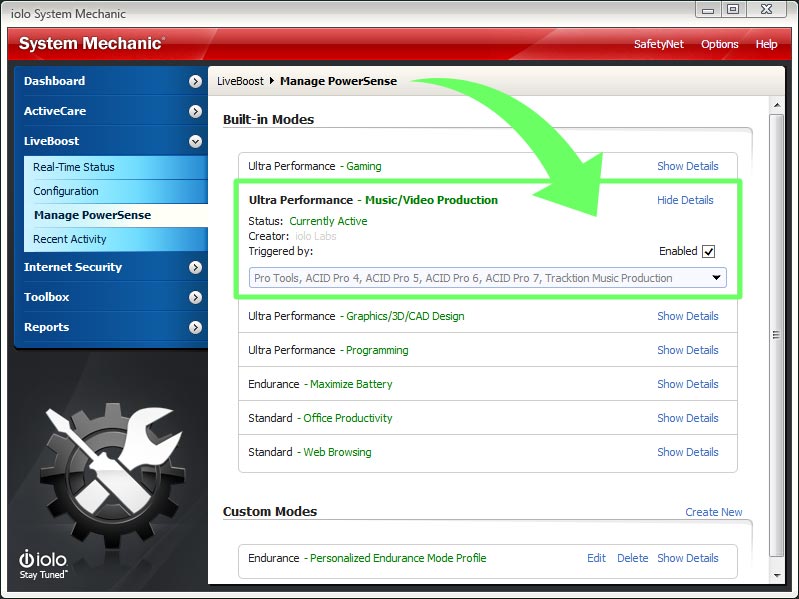The image size is (799, 599).
Task: Click Currently Active status text
Action: point(328,221)
